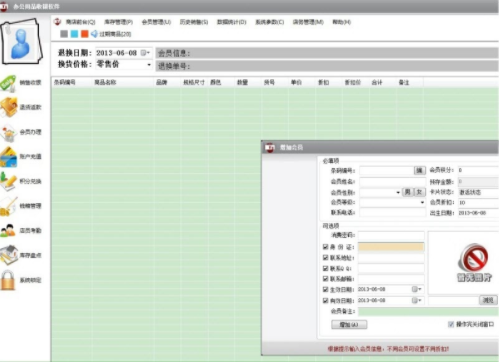Click the 浏览 browse photo button
This screenshot has height=363, width=502.
tap(488, 300)
